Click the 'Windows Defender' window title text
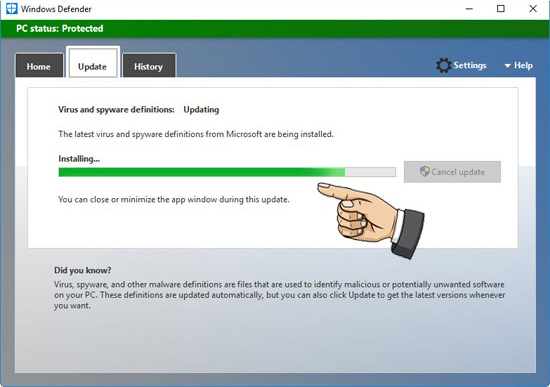Viewport: 550px width, 387px height. point(56,9)
